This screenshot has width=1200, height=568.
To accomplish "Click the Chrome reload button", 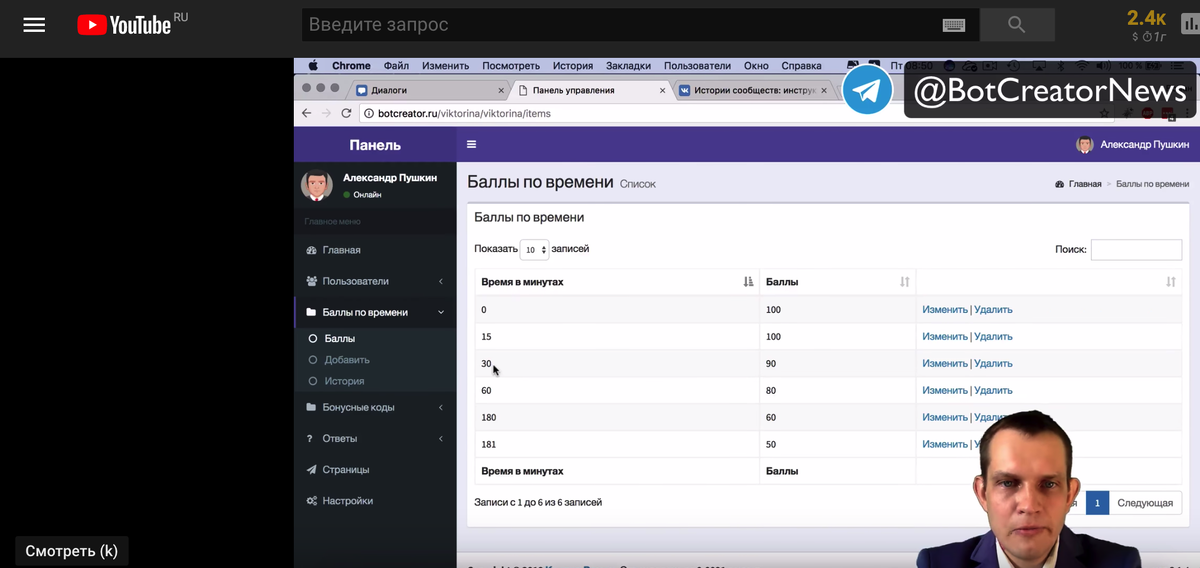I will 347,113.
